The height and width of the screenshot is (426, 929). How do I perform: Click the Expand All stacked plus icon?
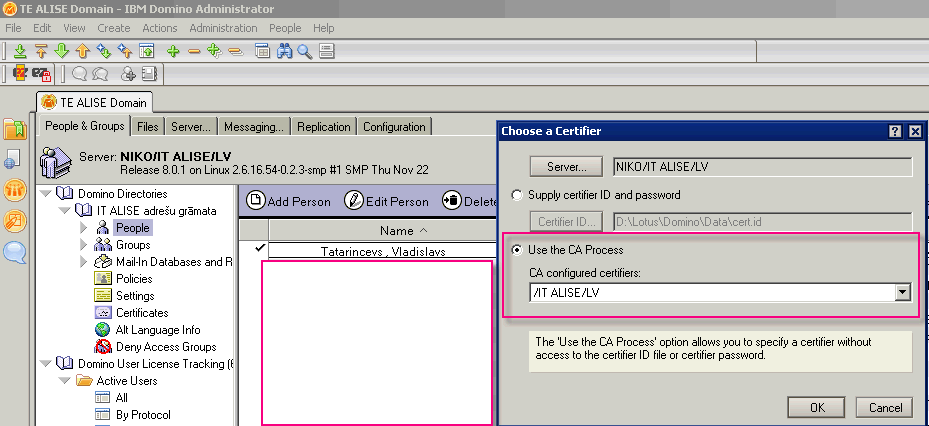click(x=214, y=51)
